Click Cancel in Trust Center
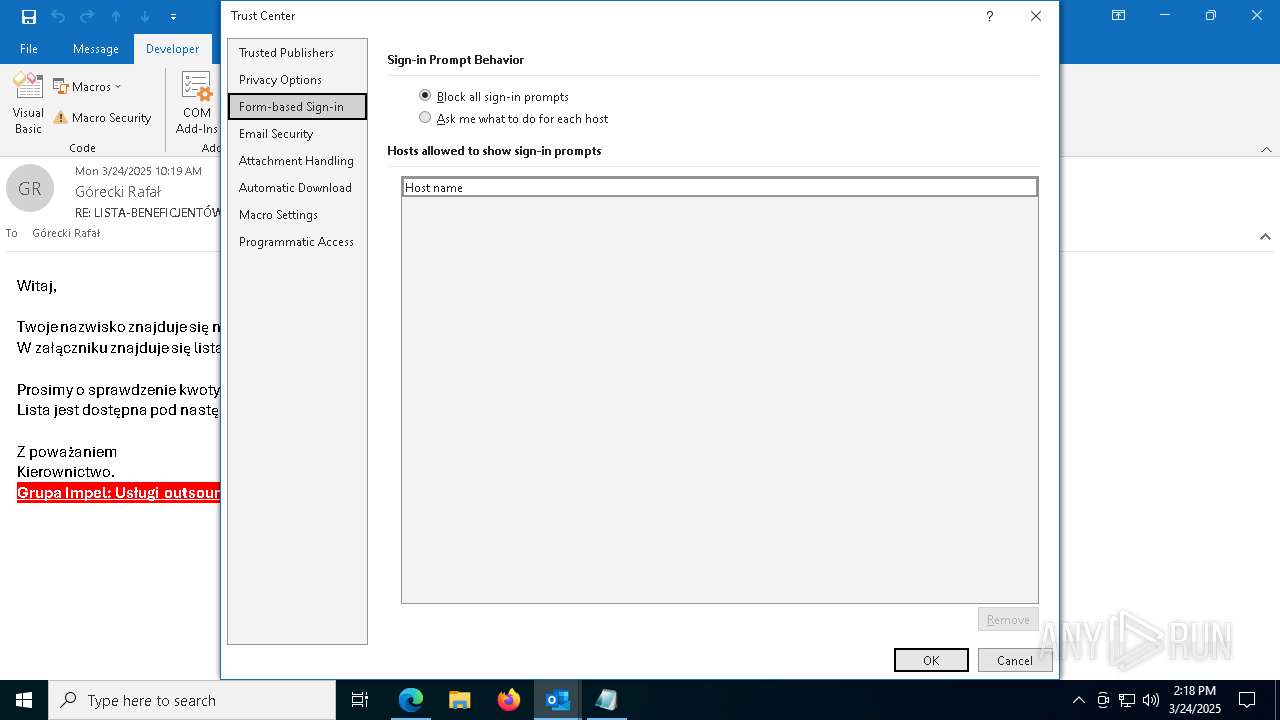 pos(1015,660)
